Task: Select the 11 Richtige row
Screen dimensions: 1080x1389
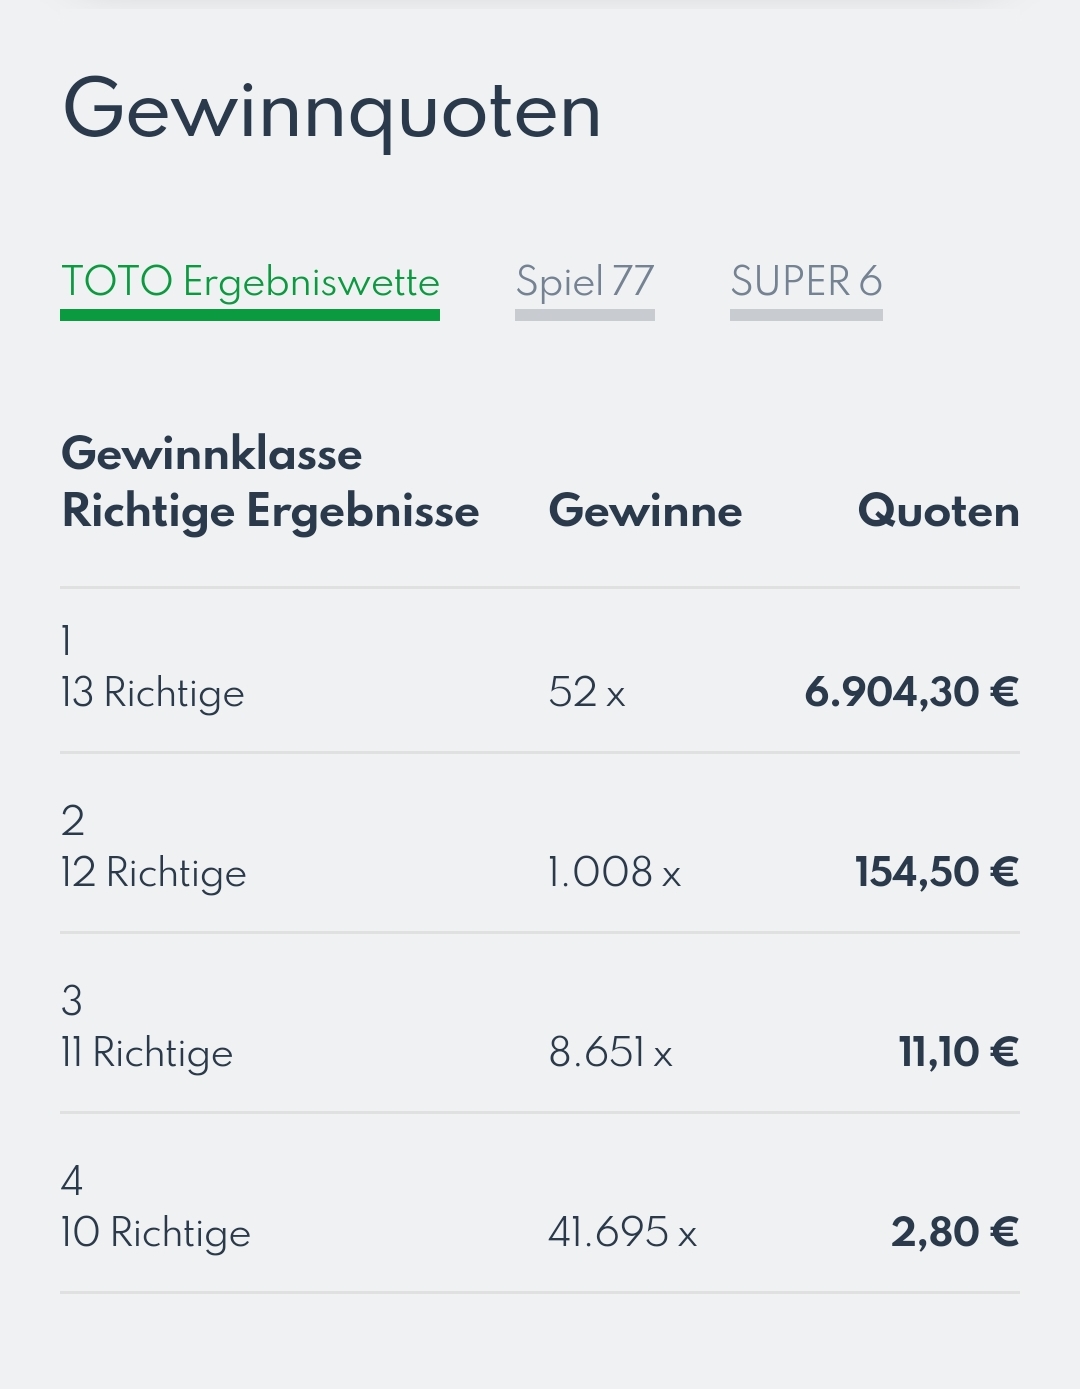Action: click(540, 1023)
